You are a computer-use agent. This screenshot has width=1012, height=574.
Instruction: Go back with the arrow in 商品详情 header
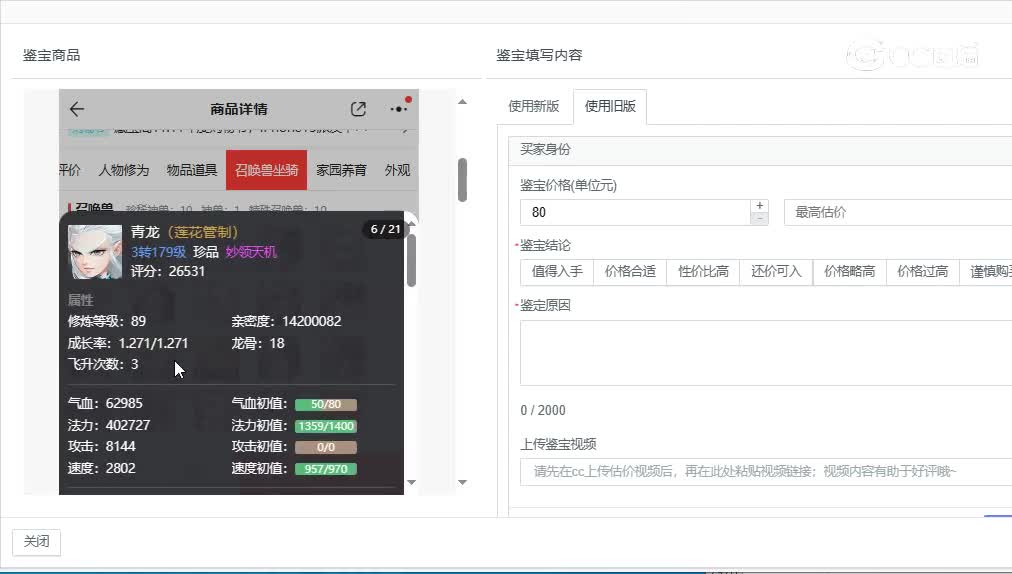point(77,109)
